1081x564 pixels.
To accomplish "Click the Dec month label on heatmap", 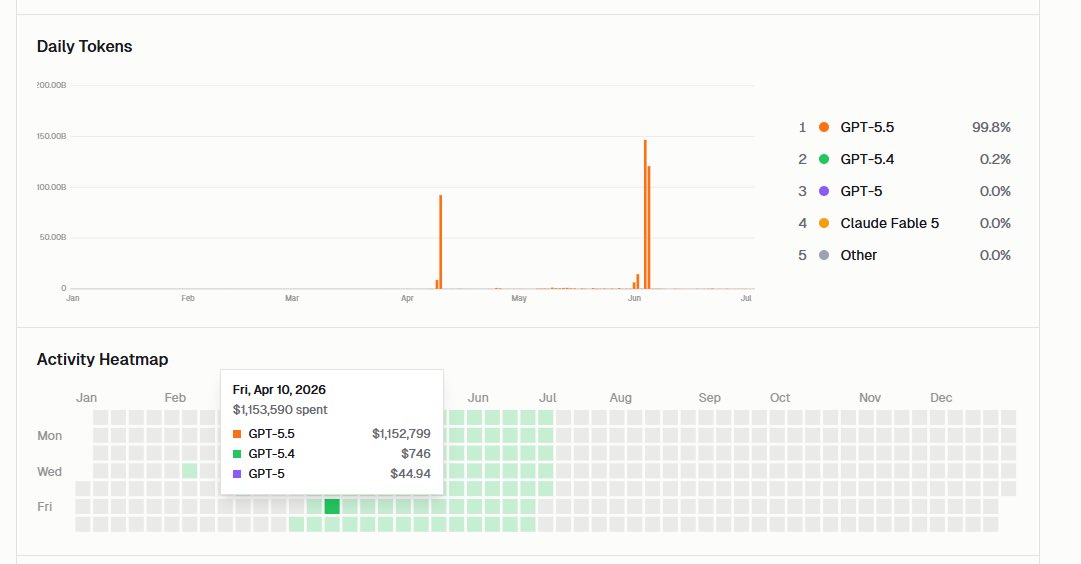I will (x=941, y=398).
